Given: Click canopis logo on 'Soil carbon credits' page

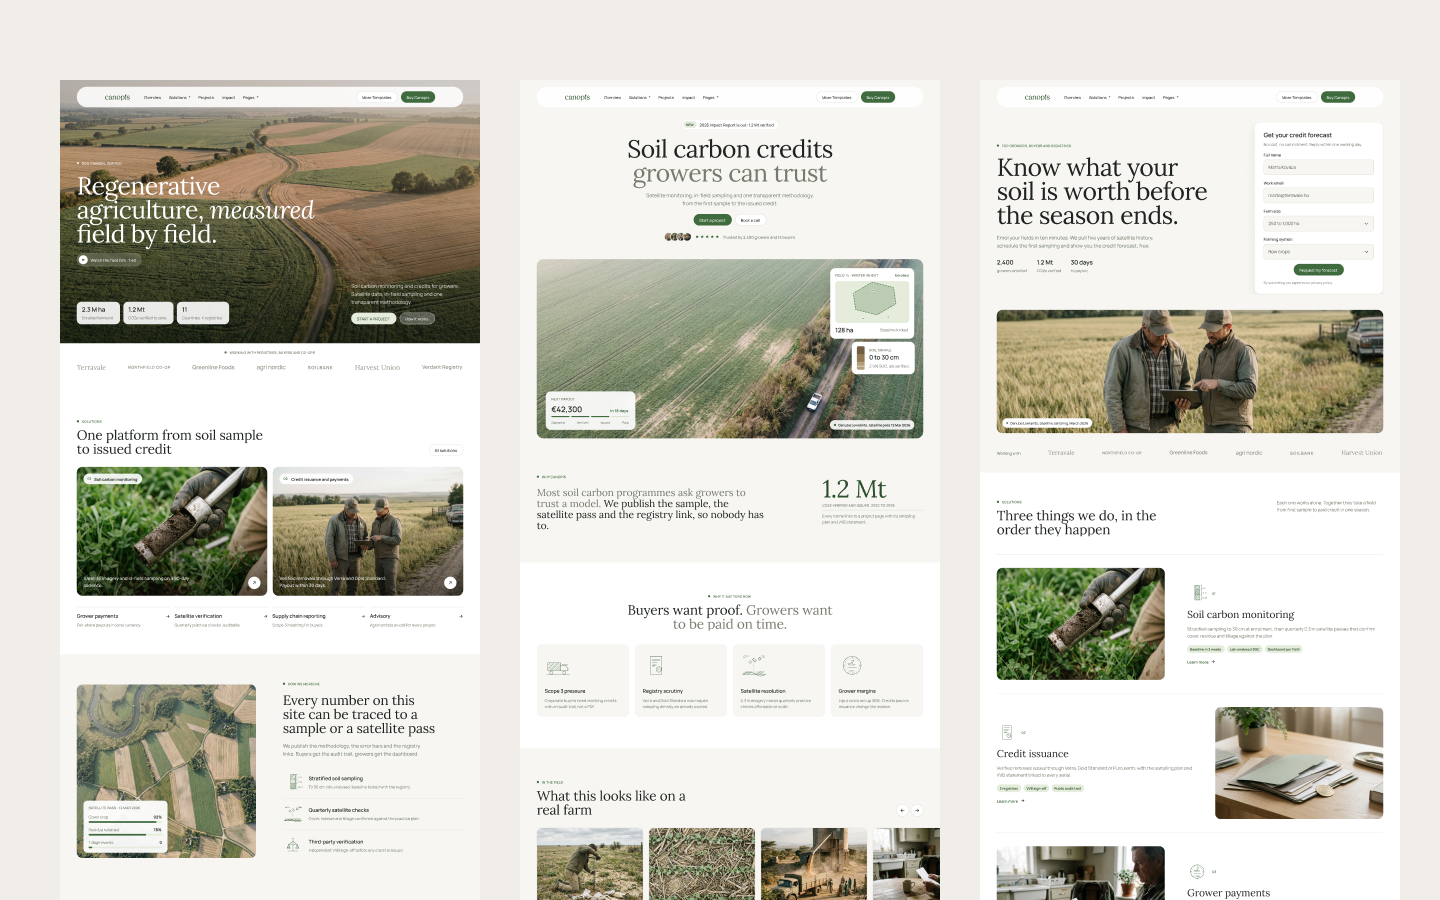Looking at the screenshot, I should point(577,97).
